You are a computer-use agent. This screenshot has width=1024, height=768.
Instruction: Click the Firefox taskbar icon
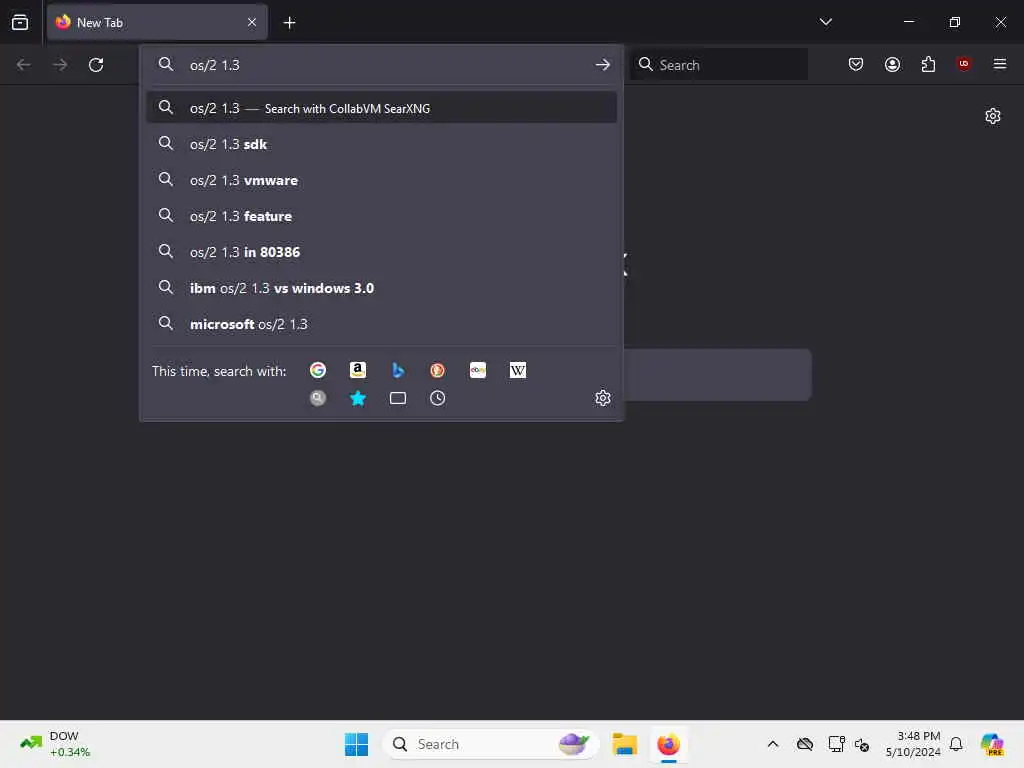point(668,744)
